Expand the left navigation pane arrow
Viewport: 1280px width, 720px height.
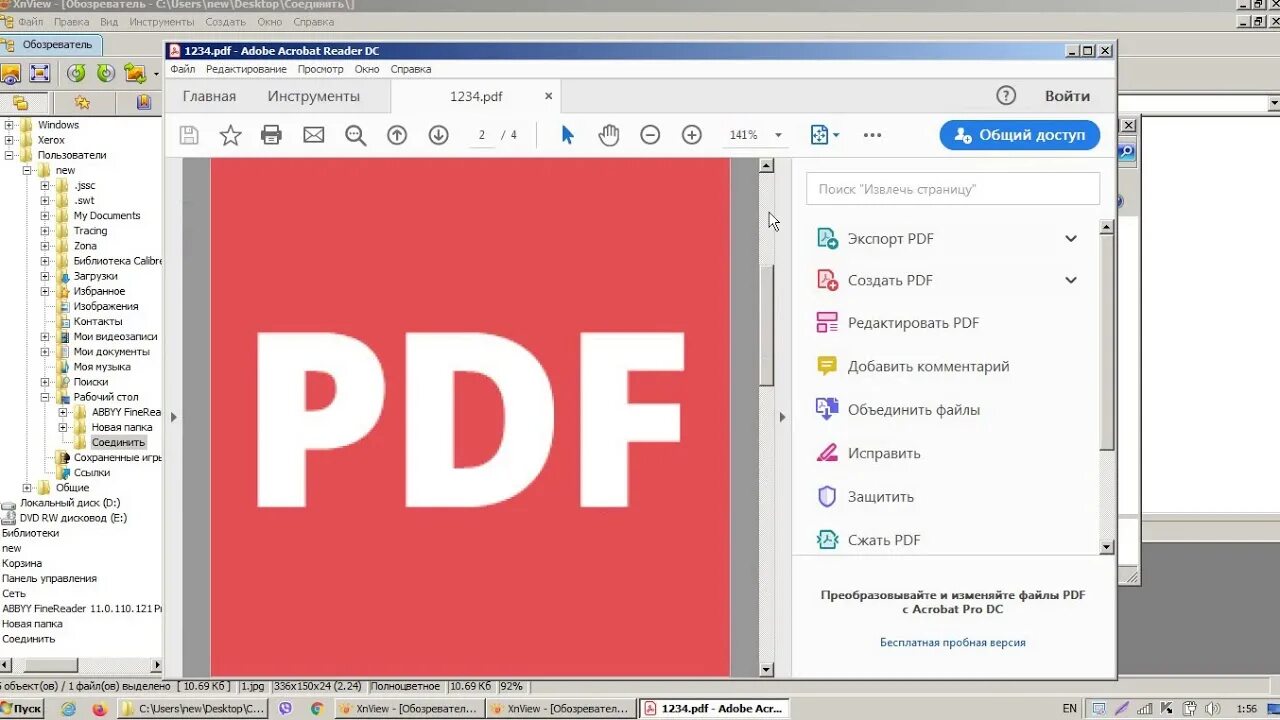point(173,417)
